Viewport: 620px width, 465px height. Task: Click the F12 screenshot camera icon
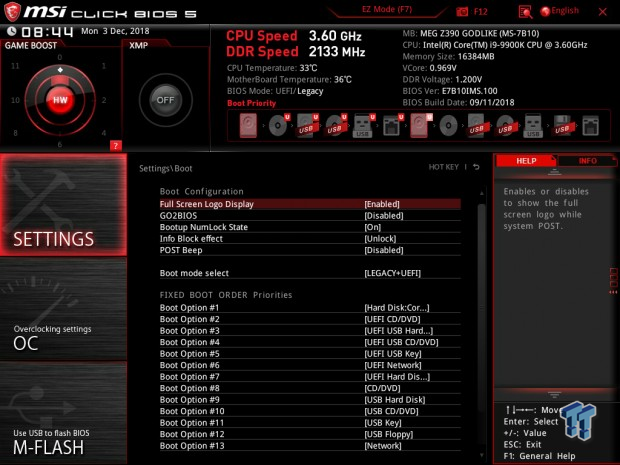coord(462,12)
